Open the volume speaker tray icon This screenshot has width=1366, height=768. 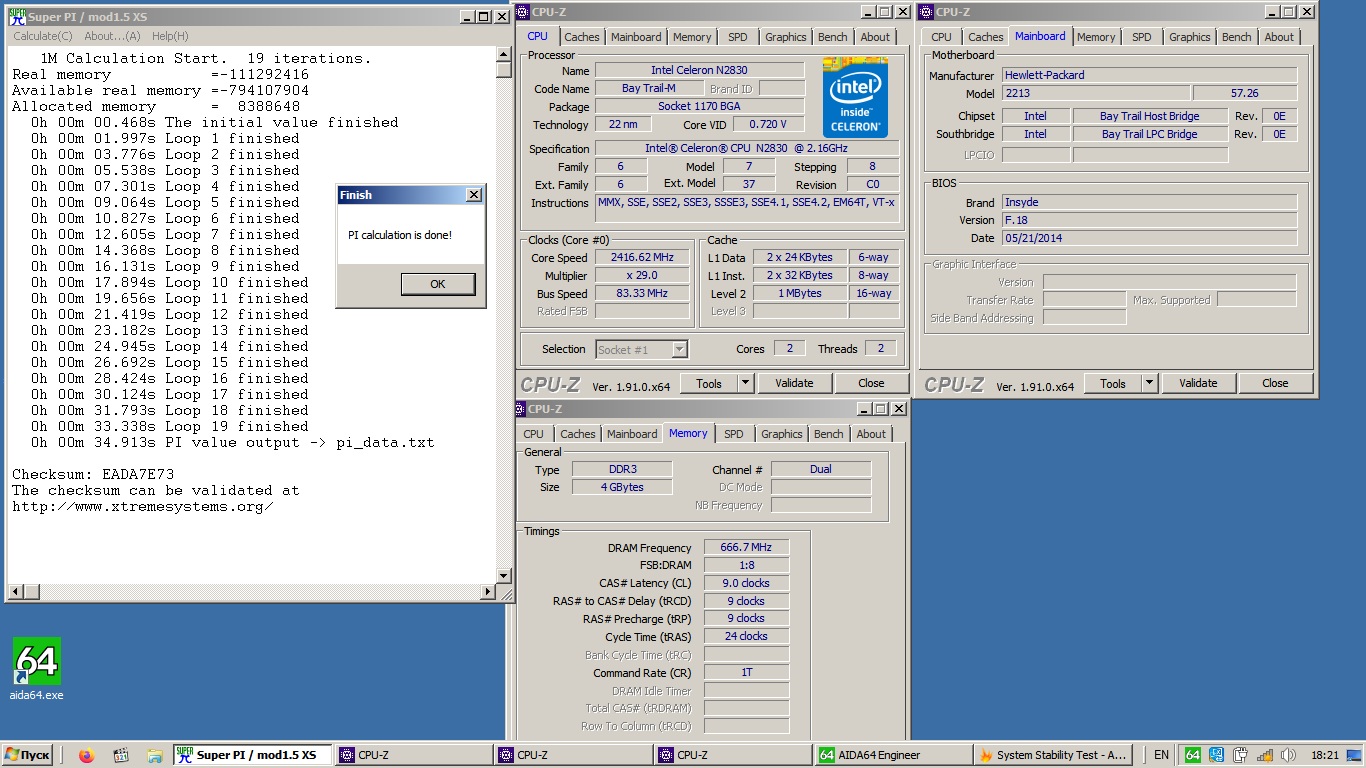point(1290,755)
